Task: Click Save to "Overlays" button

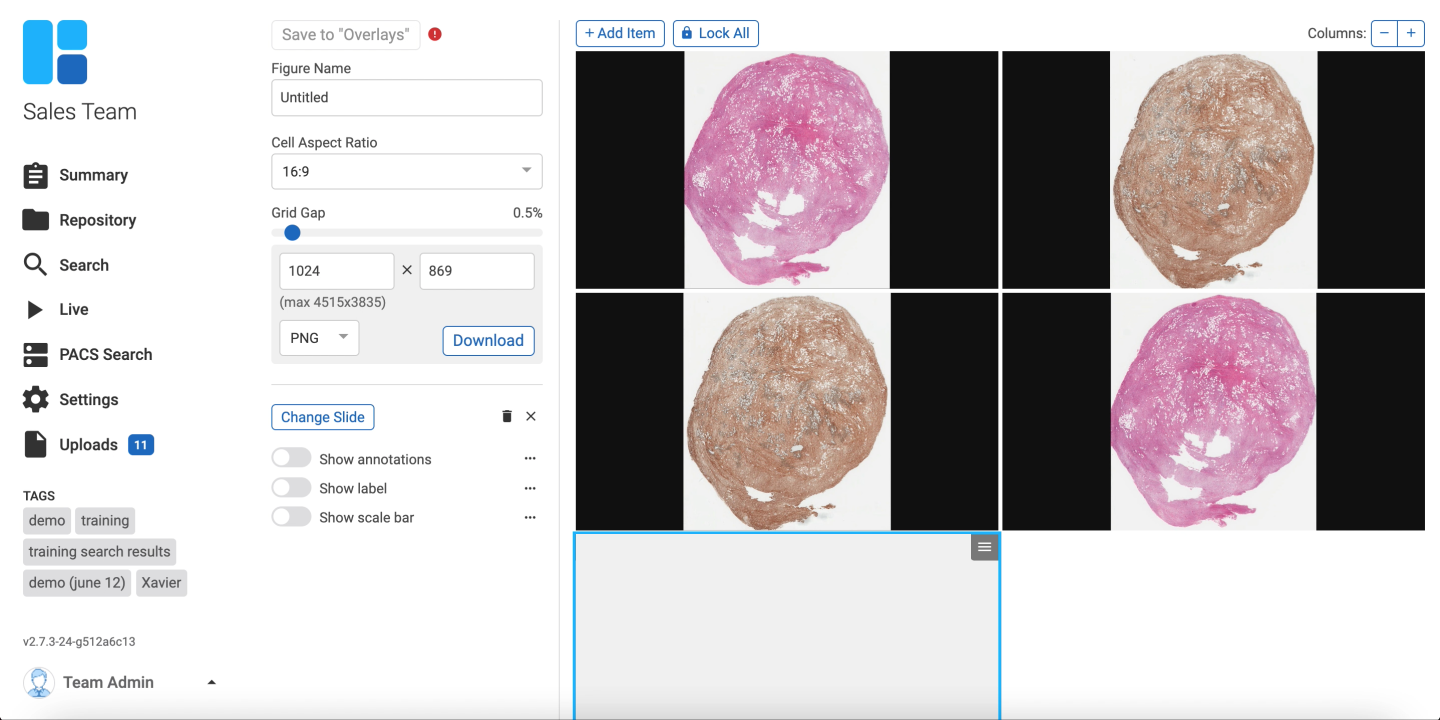Action: pyautogui.click(x=346, y=34)
